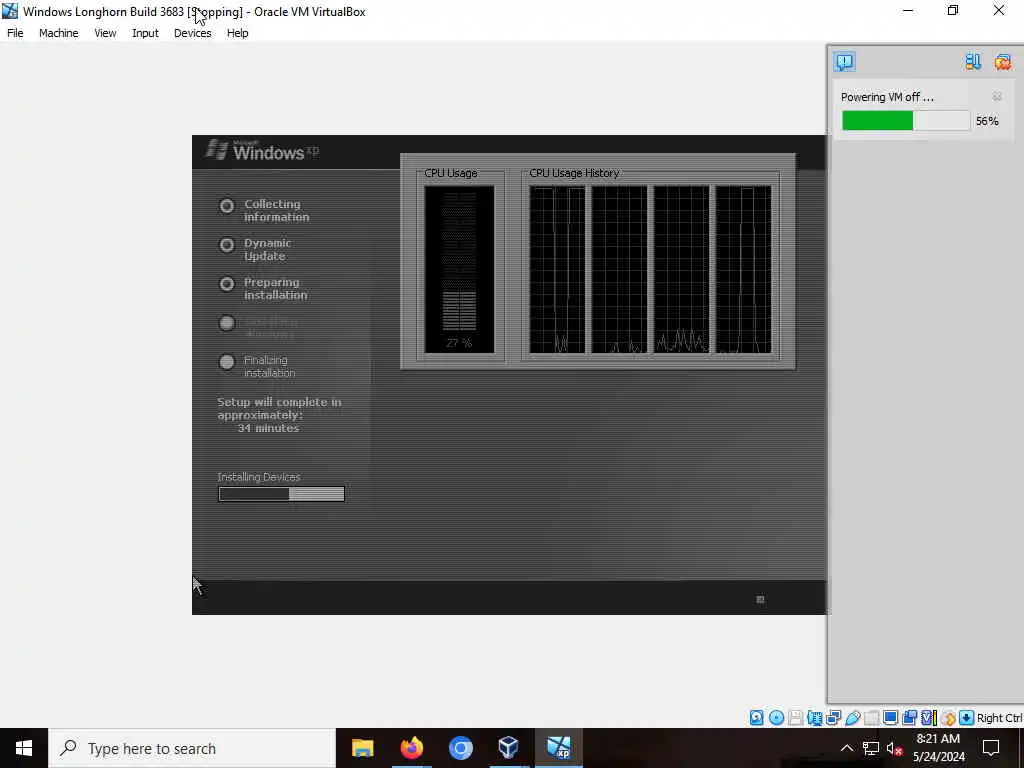Click the shared folders indicator in status bar
Screen dimensions: 1024x768
tap(871, 718)
